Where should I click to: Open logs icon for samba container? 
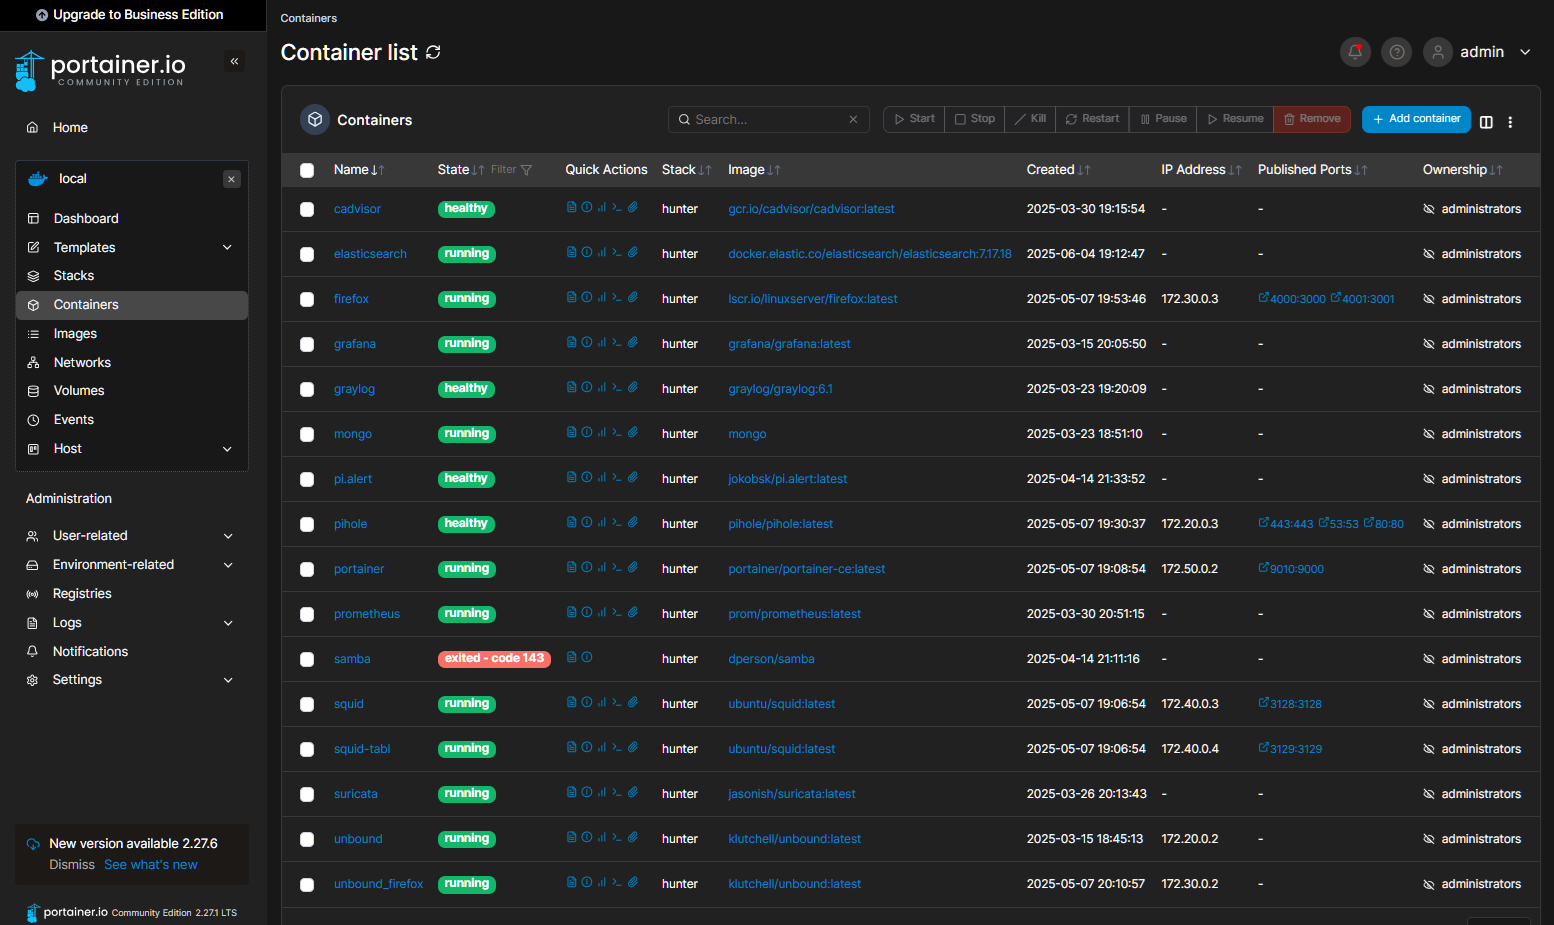click(x=571, y=658)
